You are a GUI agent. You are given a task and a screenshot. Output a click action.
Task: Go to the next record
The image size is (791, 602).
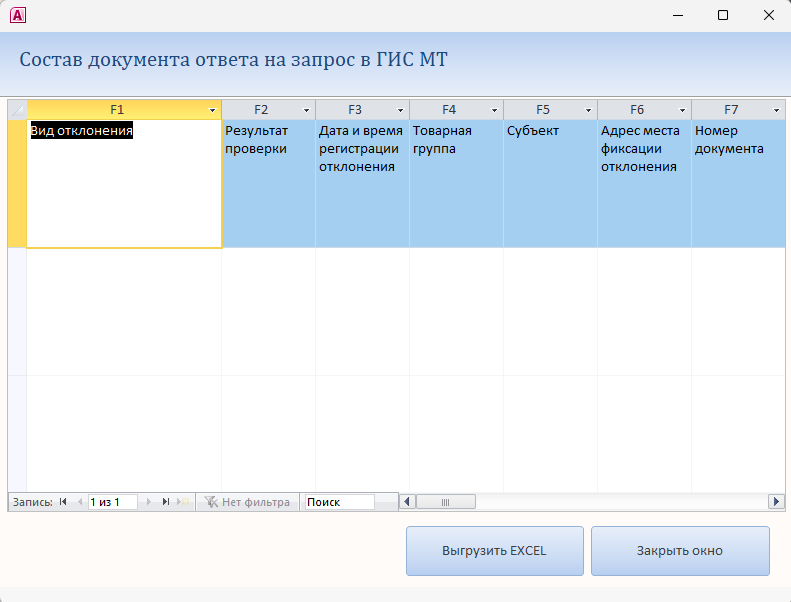[149, 502]
